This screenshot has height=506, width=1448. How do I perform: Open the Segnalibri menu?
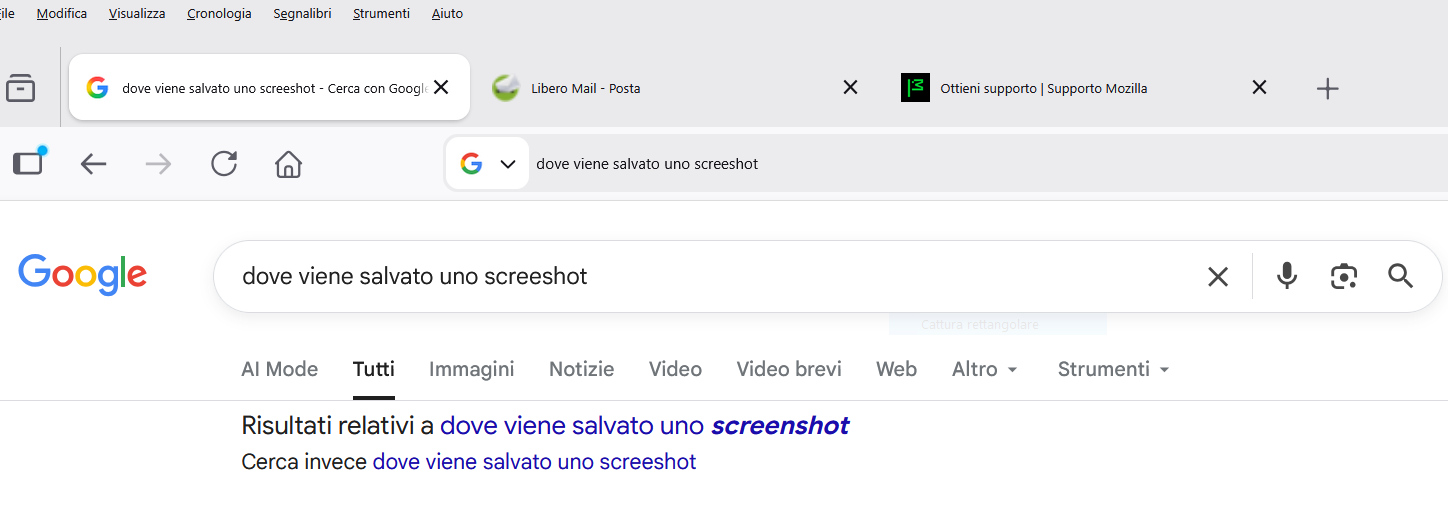click(x=302, y=14)
